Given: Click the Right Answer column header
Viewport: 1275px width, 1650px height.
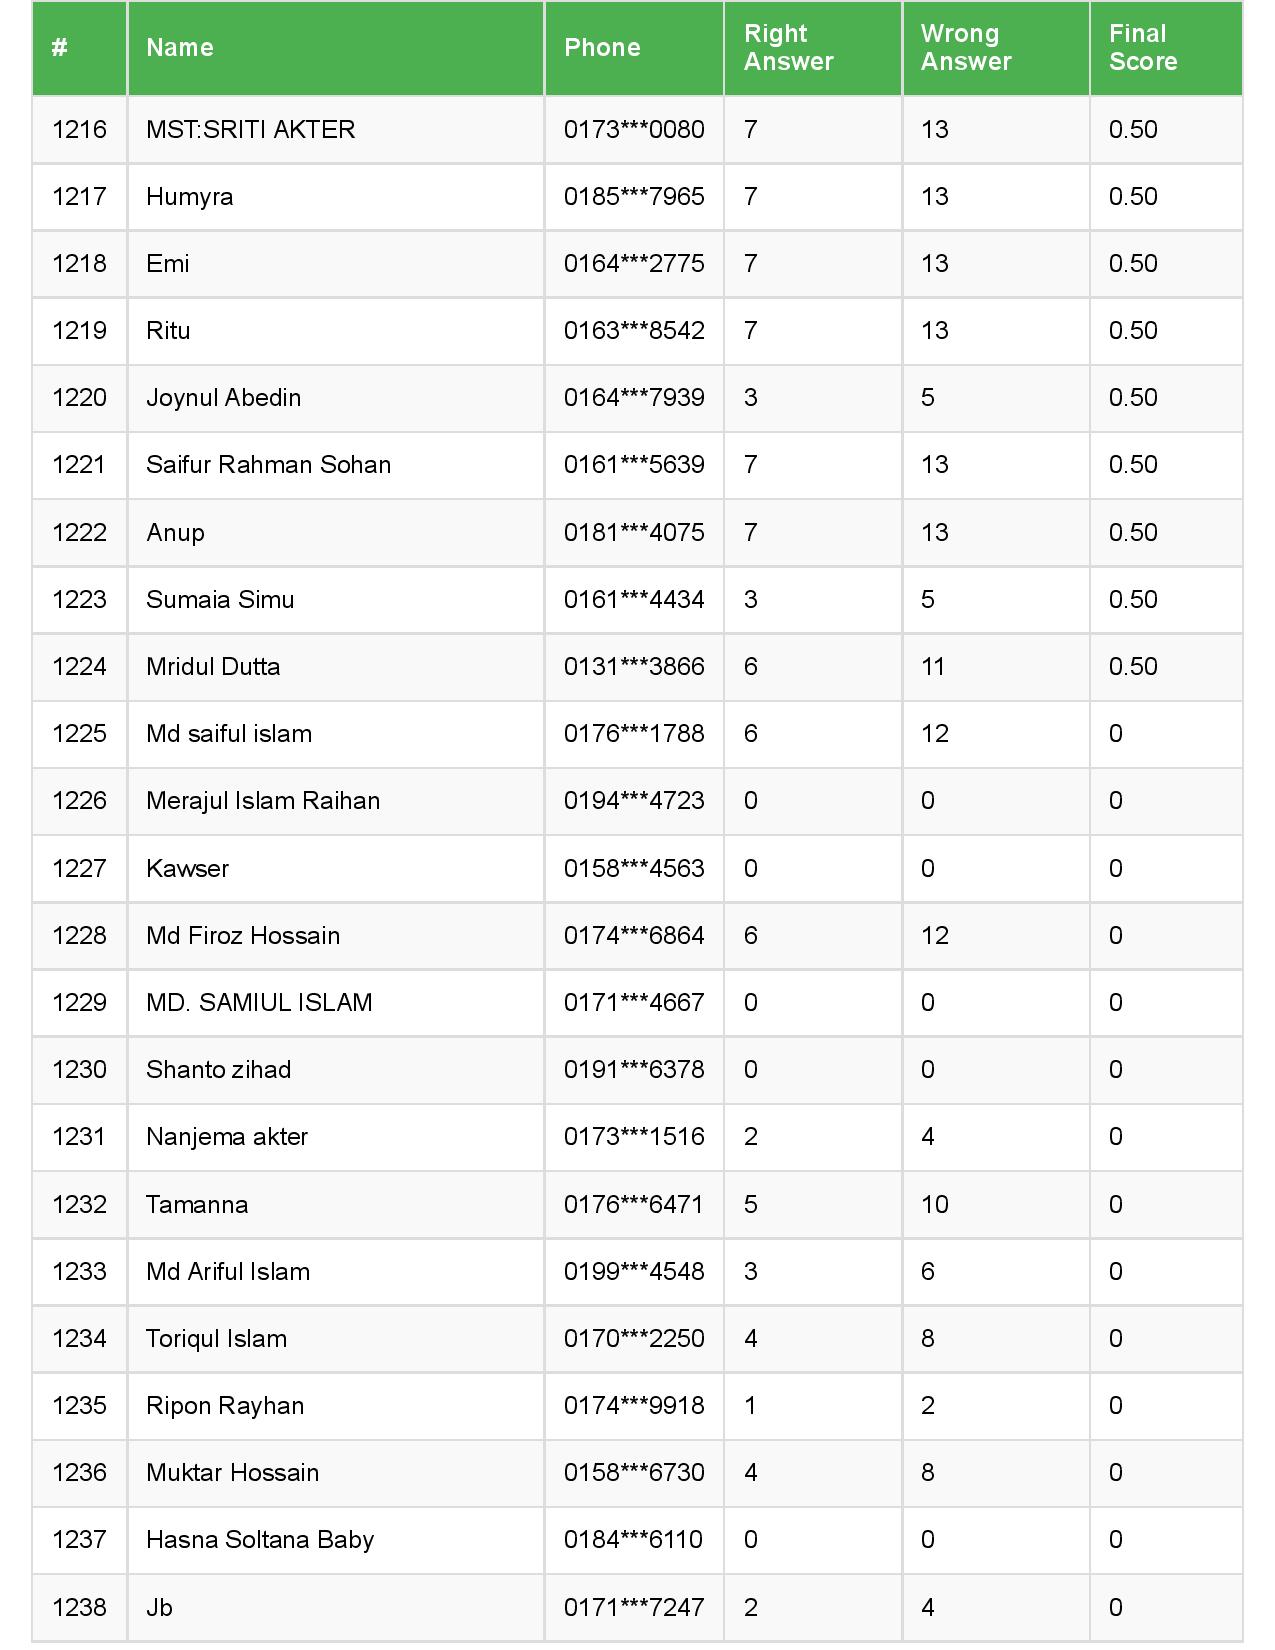Looking at the screenshot, I should click(789, 48).
